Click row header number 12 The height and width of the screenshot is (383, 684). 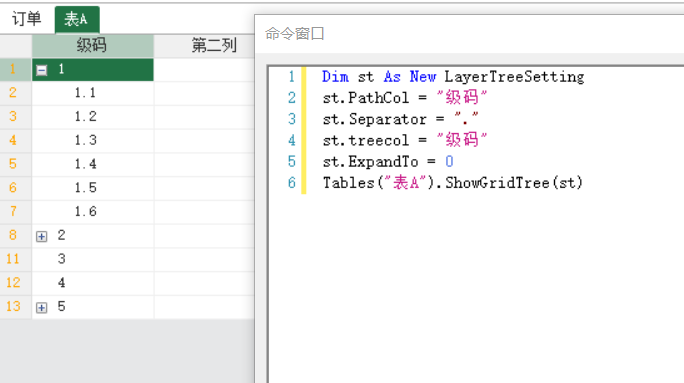tap(16, 283)
